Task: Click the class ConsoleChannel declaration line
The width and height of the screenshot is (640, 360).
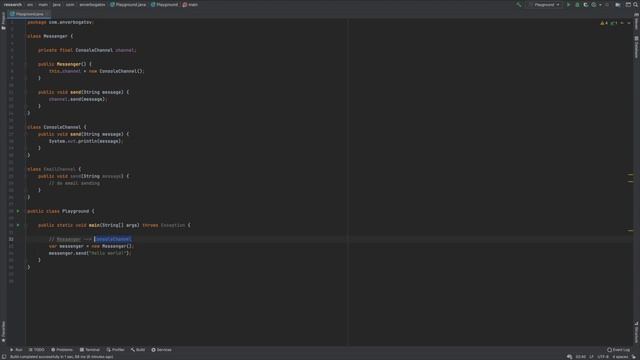Action: [57, 127]
